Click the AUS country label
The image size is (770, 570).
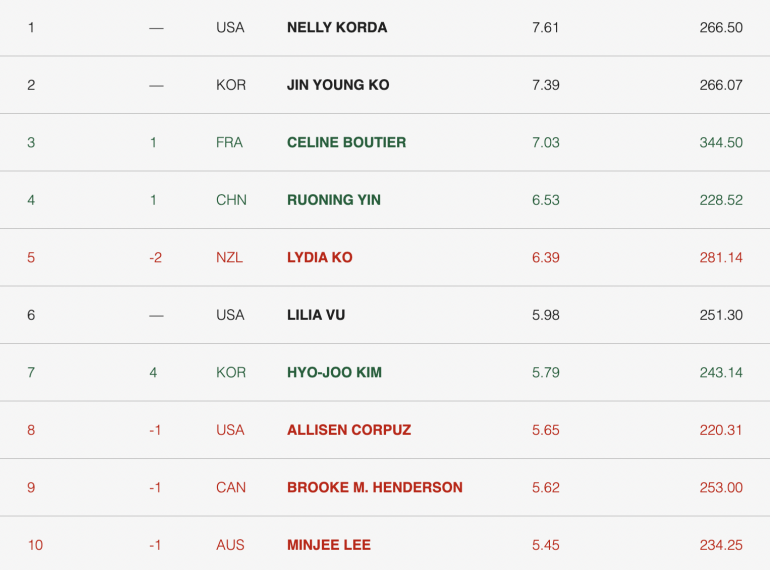230,545
